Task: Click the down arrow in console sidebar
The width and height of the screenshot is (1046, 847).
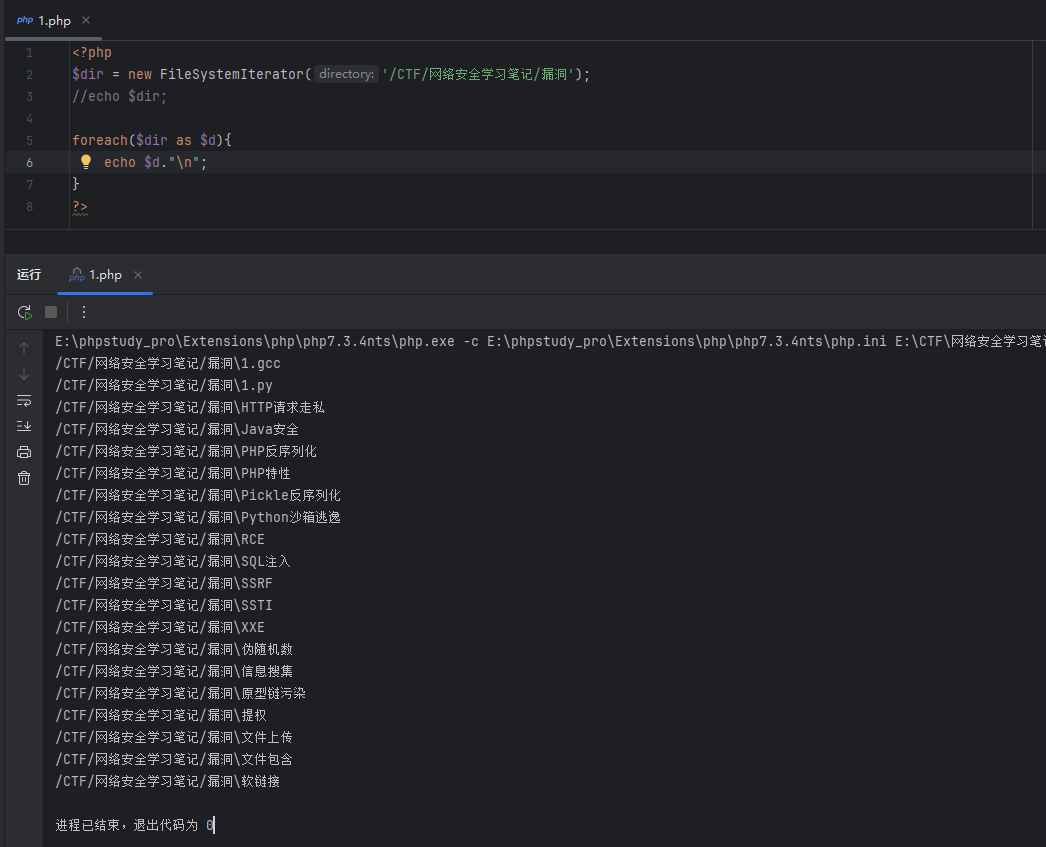Action: coord(24,374)
